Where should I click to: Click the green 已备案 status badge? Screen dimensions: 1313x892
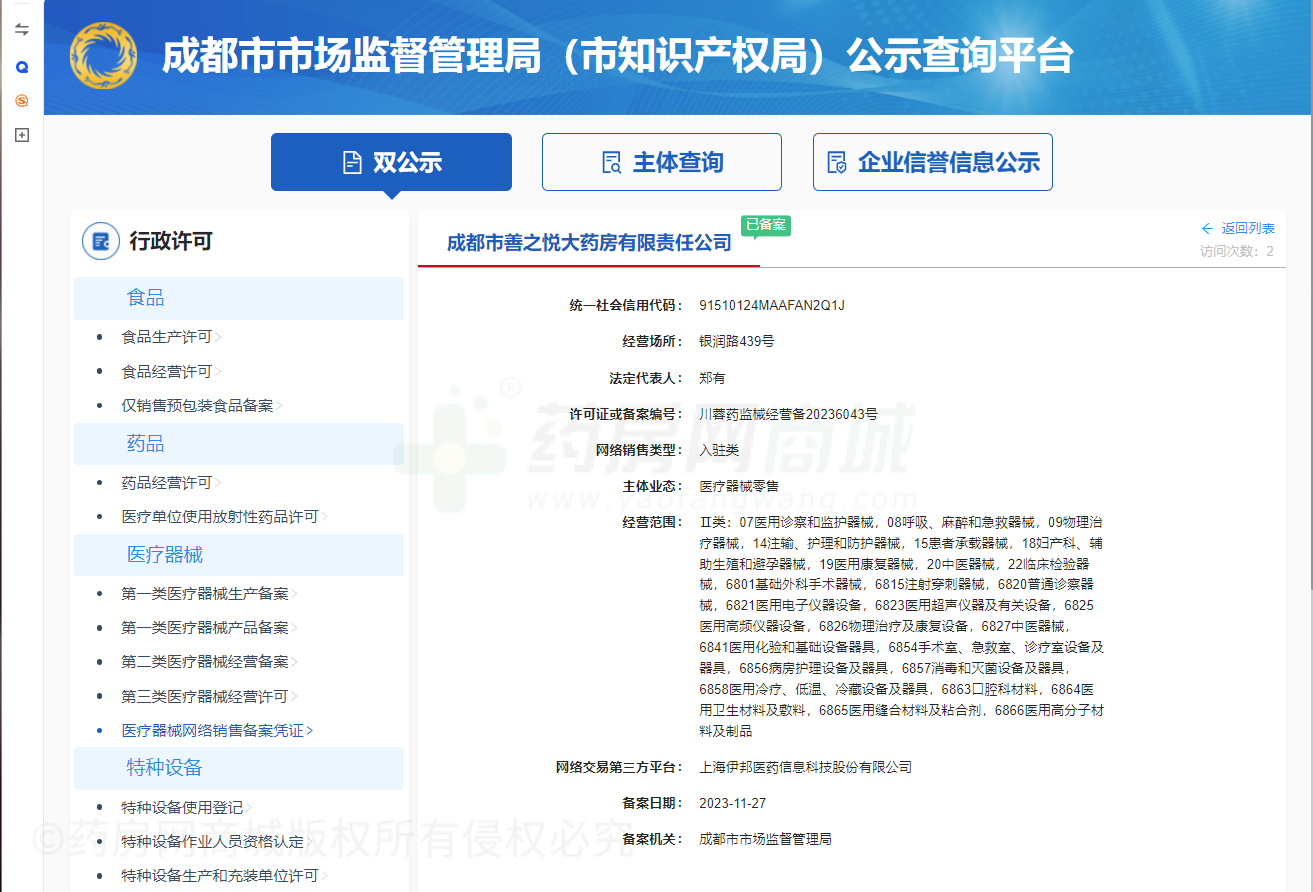[x=765, y=225]
